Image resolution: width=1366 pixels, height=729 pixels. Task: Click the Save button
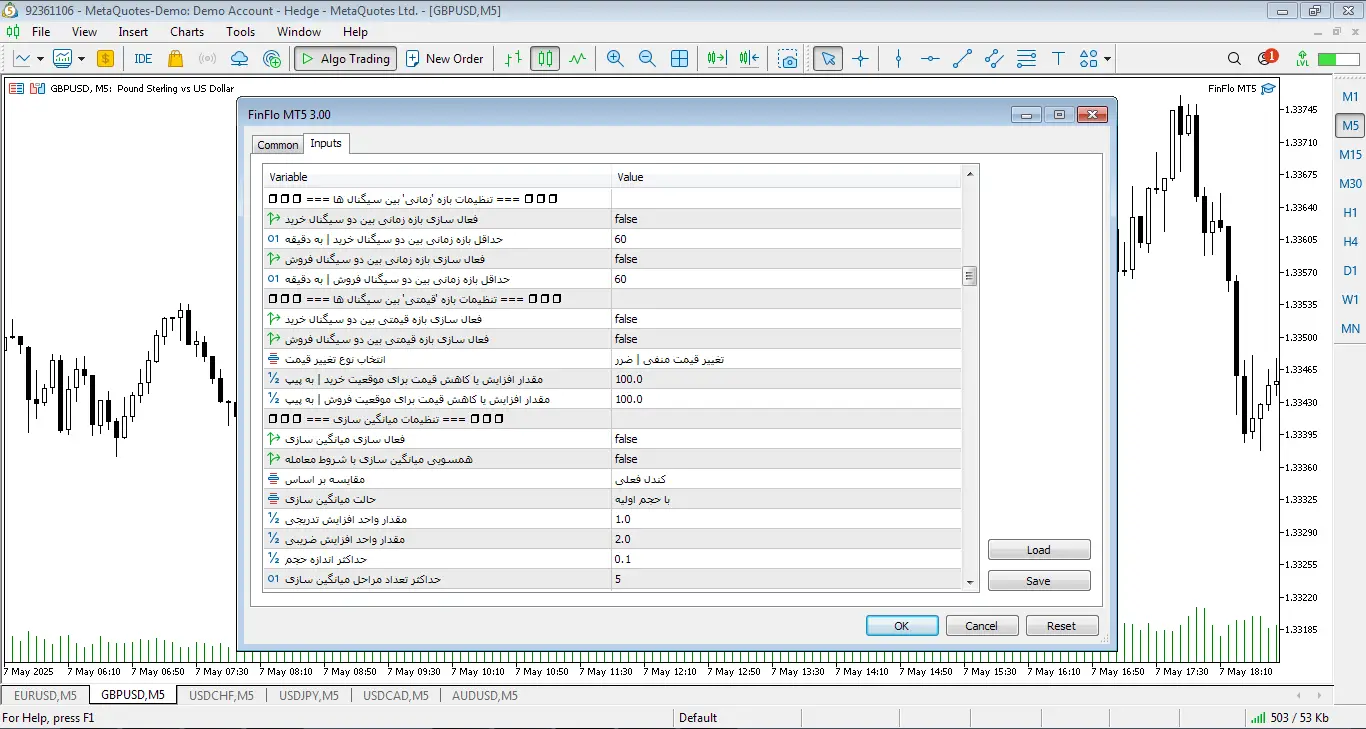[x=1039, y=581]
